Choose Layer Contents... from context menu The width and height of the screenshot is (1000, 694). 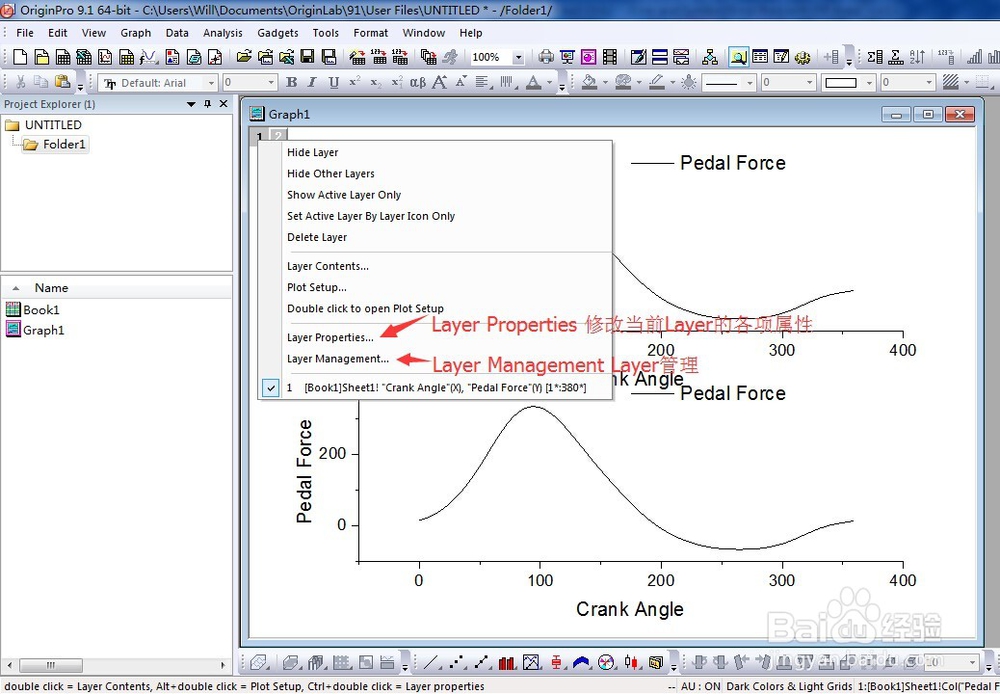(x=328, y=266)
